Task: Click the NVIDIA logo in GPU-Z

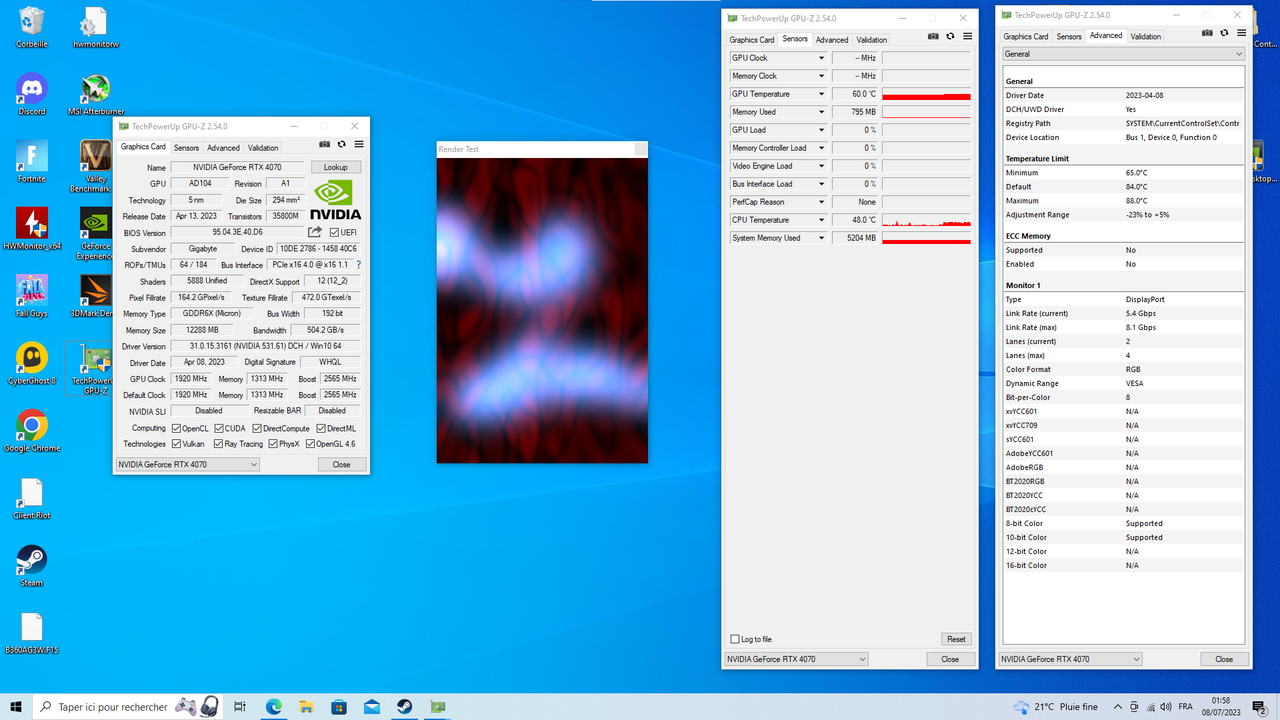Action: [x=336, y=199]
